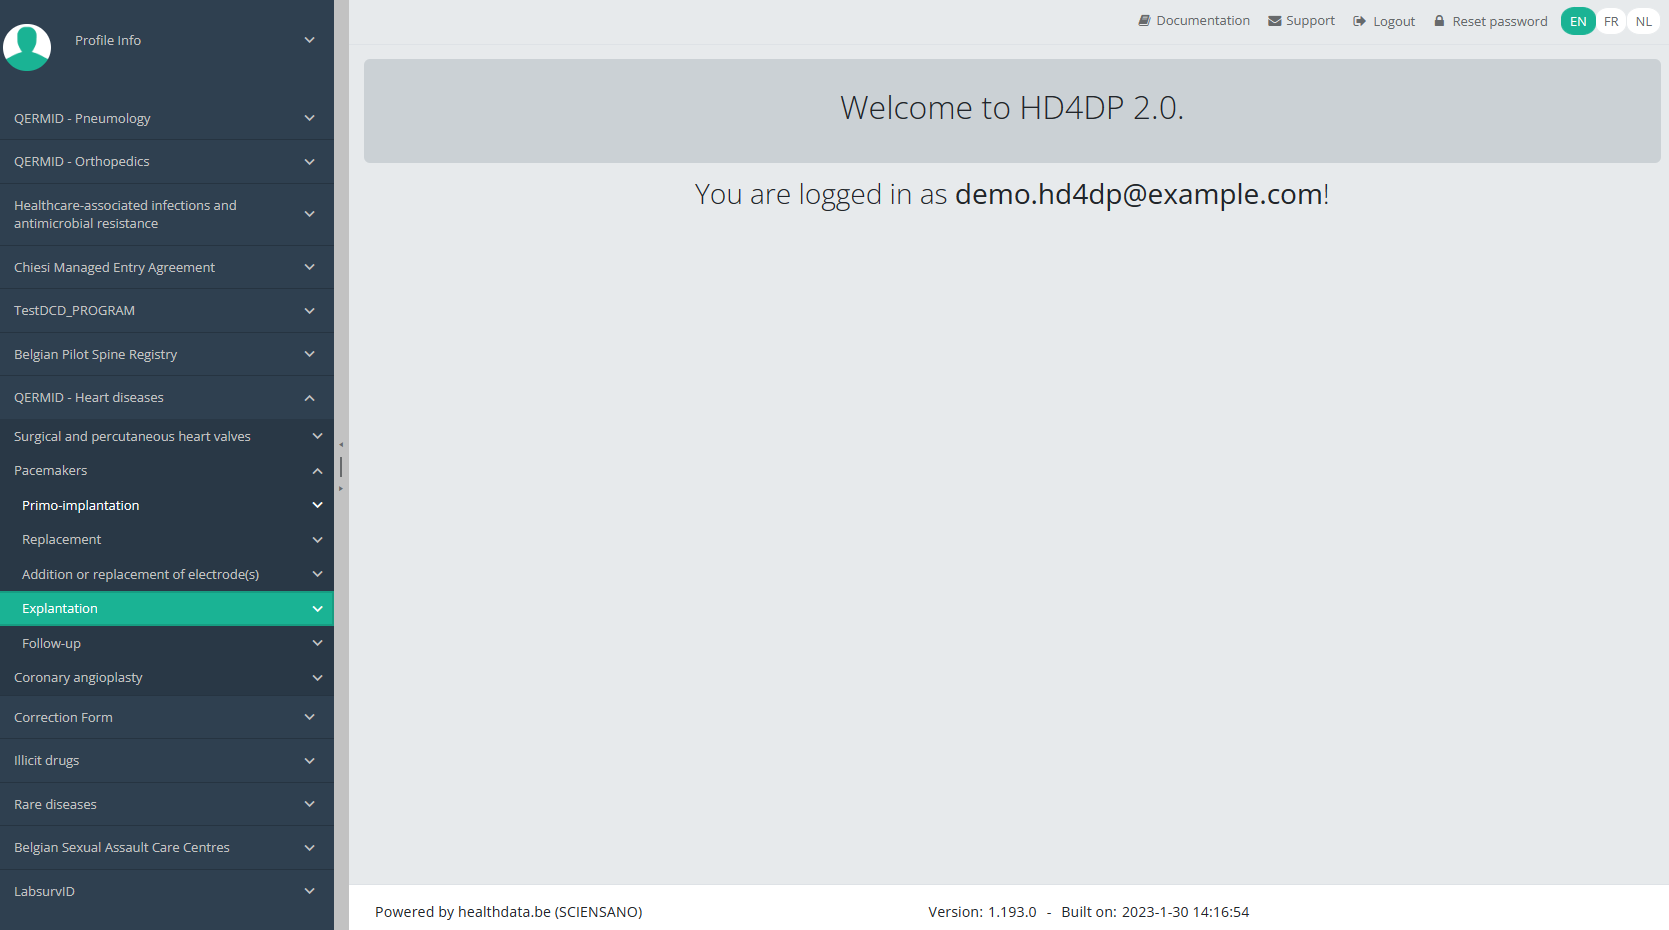Open Primo-implantation menu item
Image resolution: width=1669 pixels, height=930 pixels.
coord(80,506)
